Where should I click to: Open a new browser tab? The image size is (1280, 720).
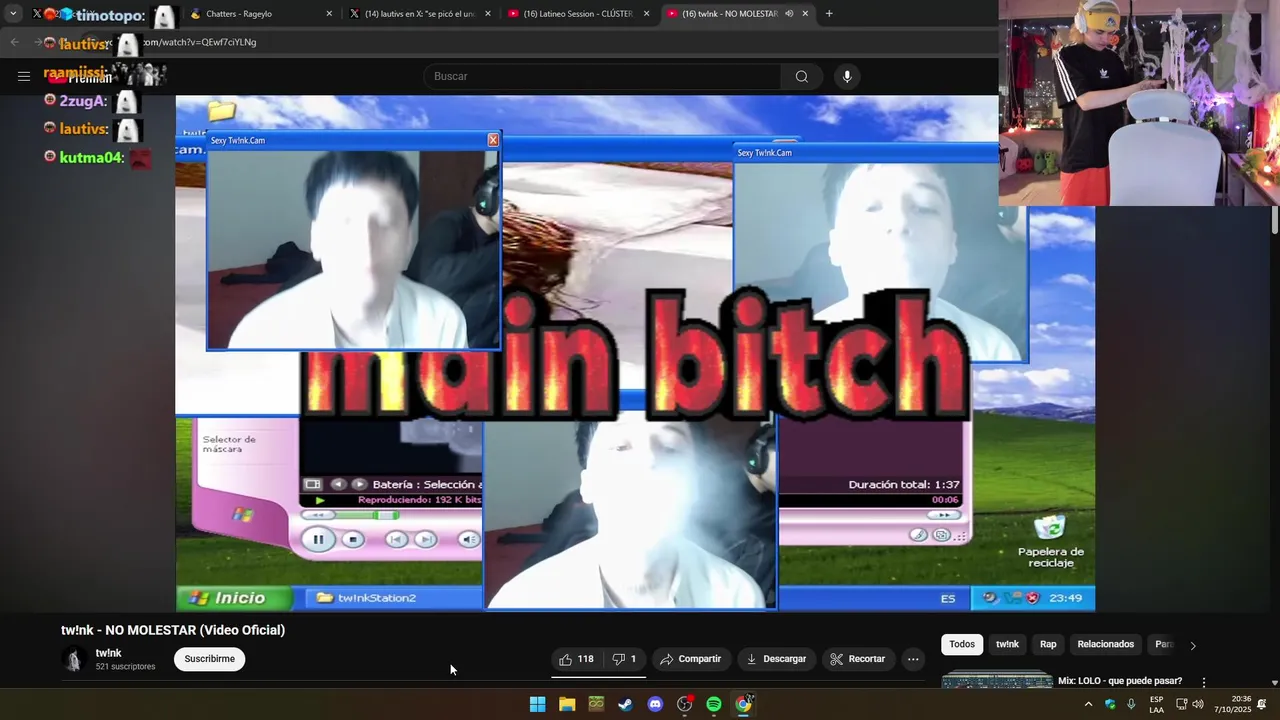click(829, 14)
